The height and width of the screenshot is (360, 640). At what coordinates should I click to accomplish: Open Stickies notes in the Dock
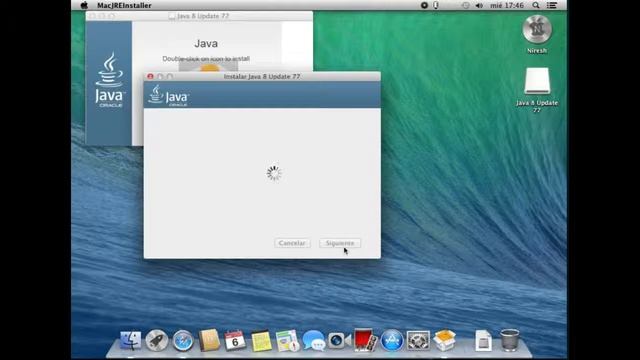tap(261, 340)
